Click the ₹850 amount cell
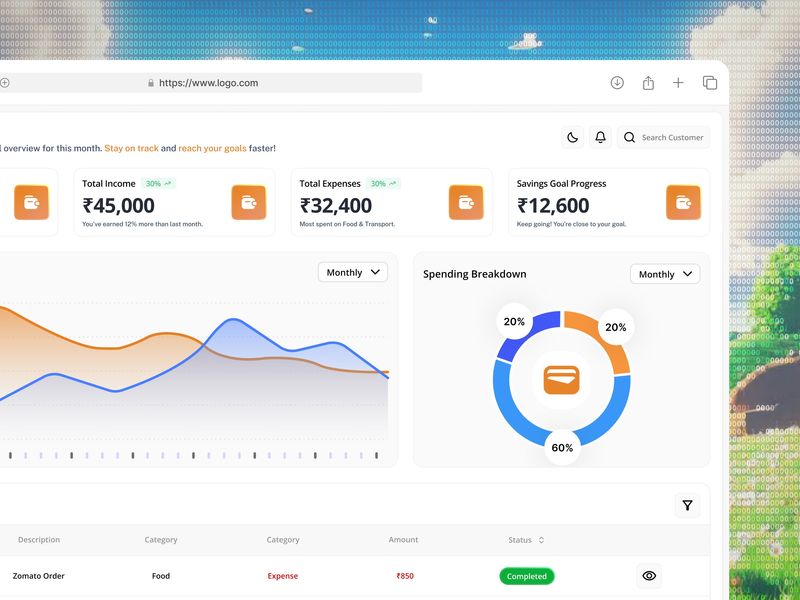The width and height of the screenshot is (800, 600). click(405, 576)
